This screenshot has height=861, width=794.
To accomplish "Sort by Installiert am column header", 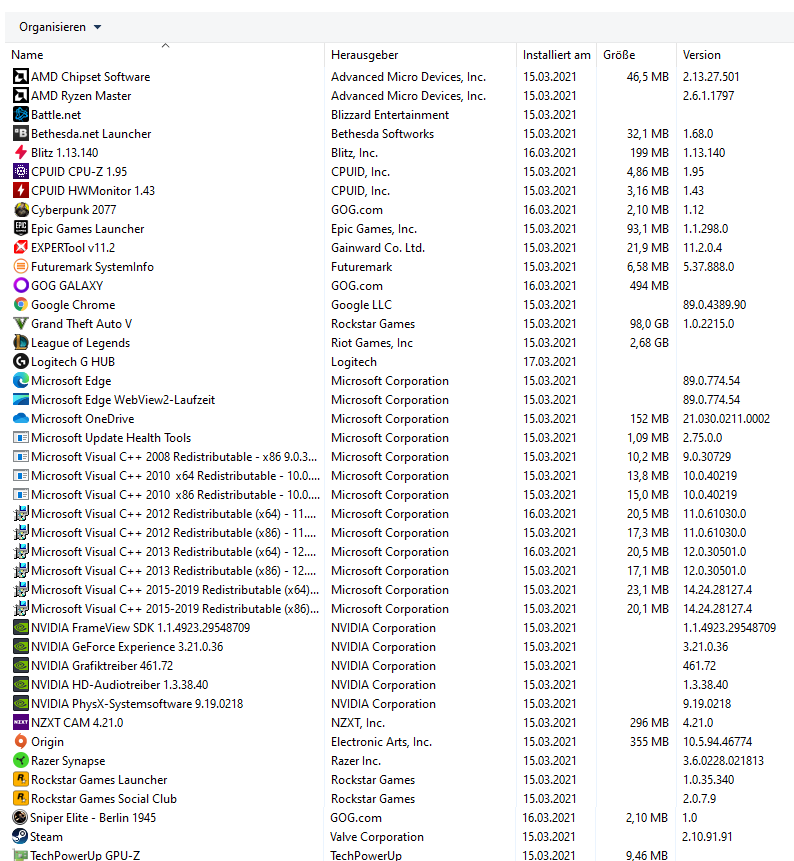I will (556, 55).
